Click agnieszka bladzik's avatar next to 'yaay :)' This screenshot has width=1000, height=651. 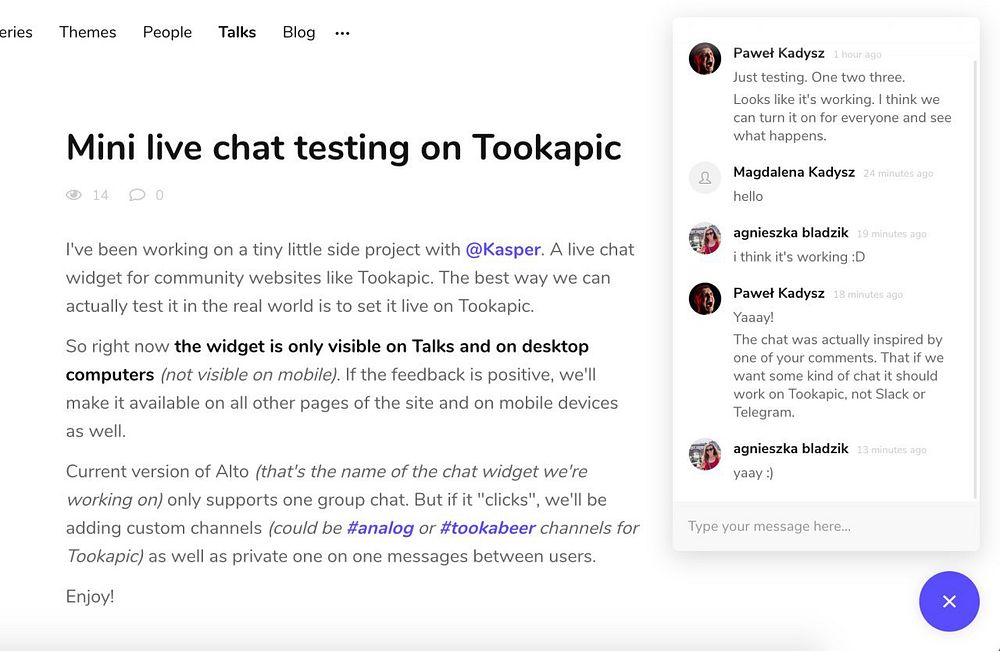(705, 454)
